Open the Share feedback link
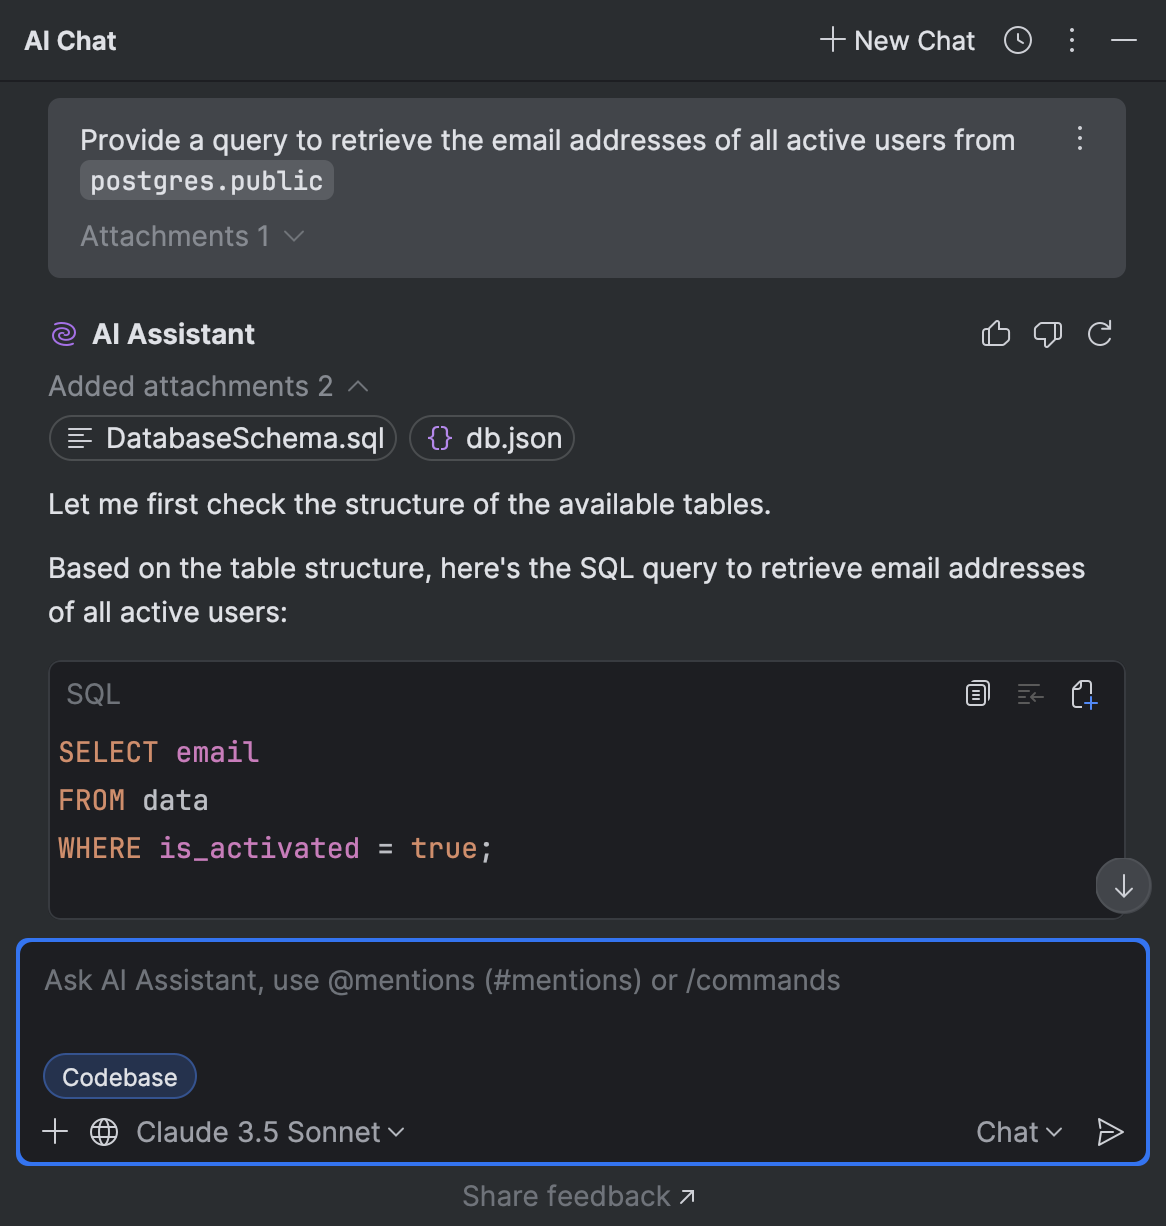Viewport: 1166px width, 1226px height. (x=578, y=1195)
